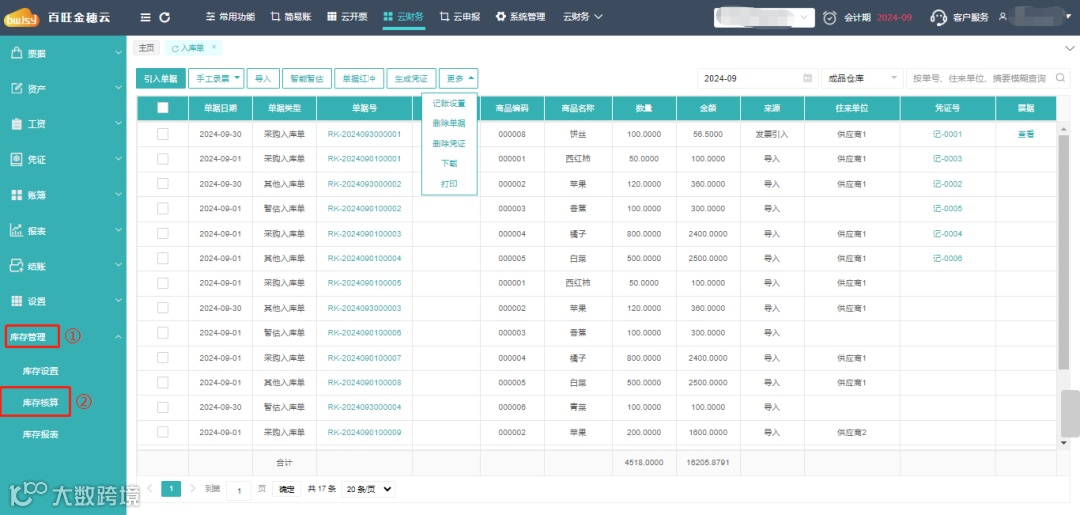Click the bwjsy logo icon

23,17
